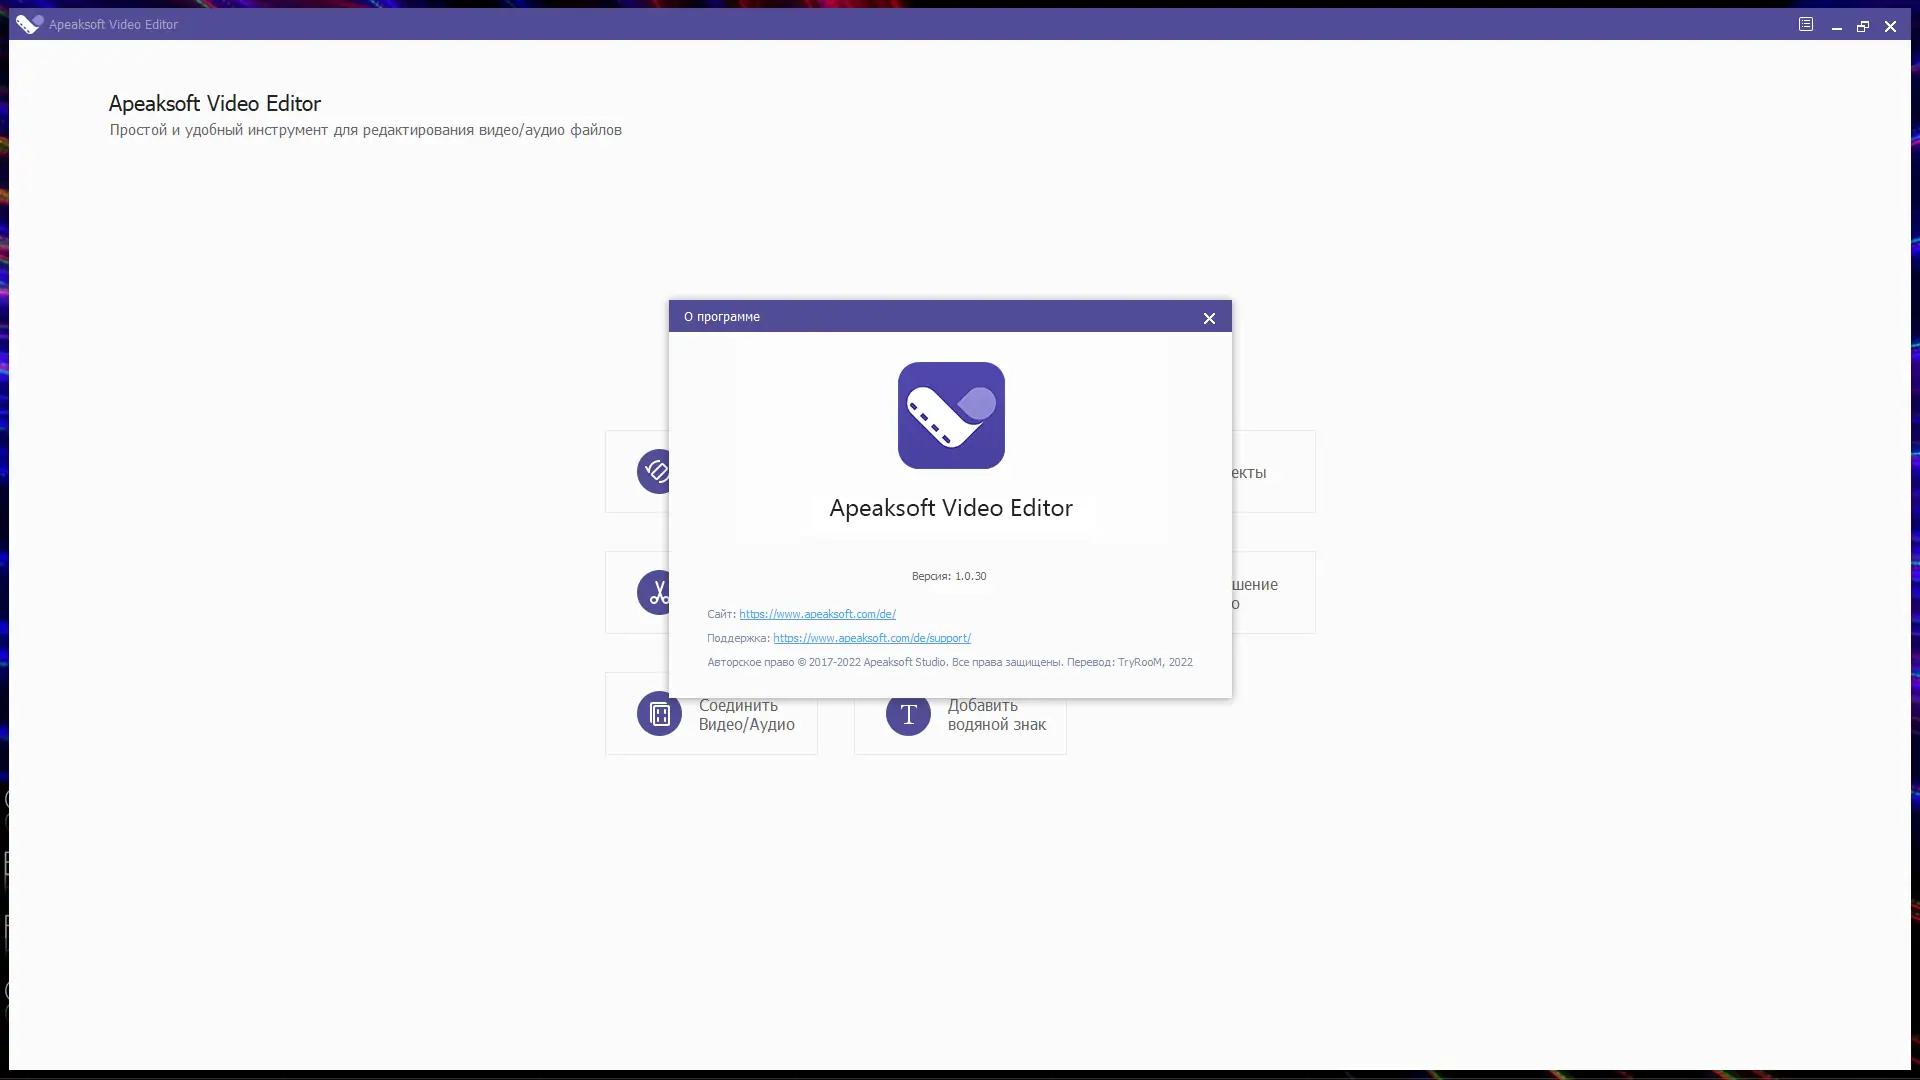Close the Apeaksoft Video Editor window
The width and height of the screenshot is (1920, 1080).
pyautogui.click(x=1890, y=27)
